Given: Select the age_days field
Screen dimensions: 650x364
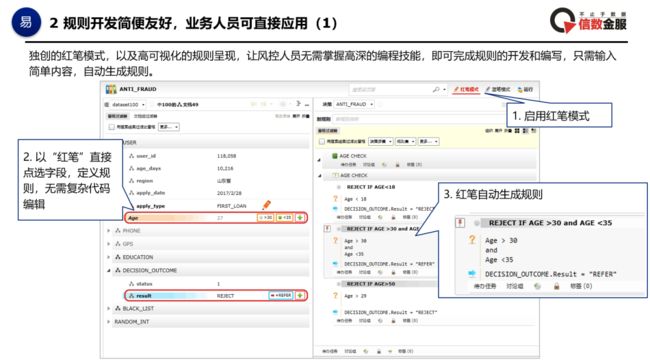Looking at the screenshot, I should [x=148, y=169].
